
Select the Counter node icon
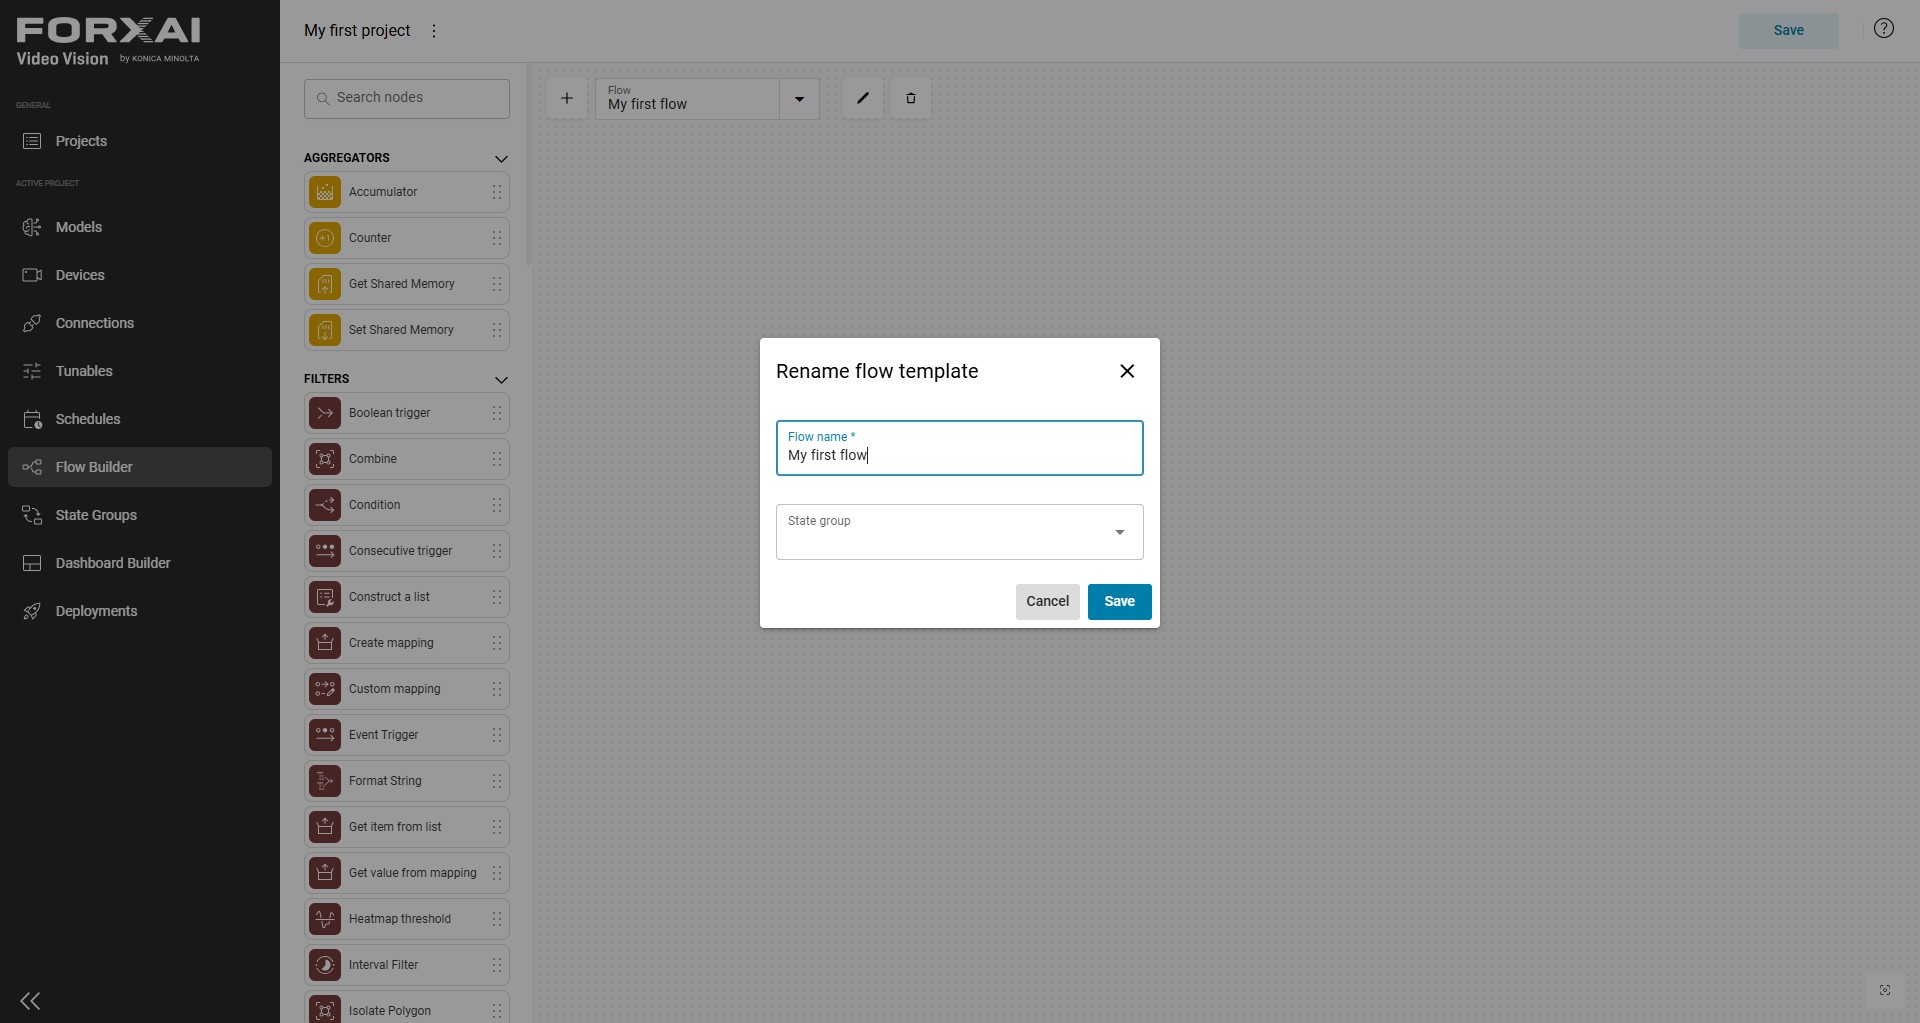(325, 238)
